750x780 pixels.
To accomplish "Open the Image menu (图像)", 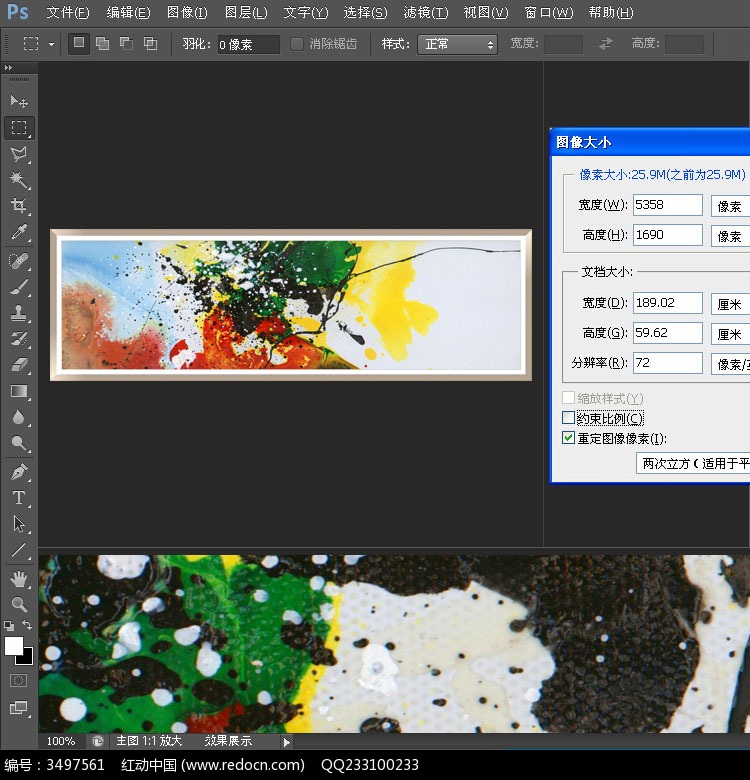I will point(187,12).
